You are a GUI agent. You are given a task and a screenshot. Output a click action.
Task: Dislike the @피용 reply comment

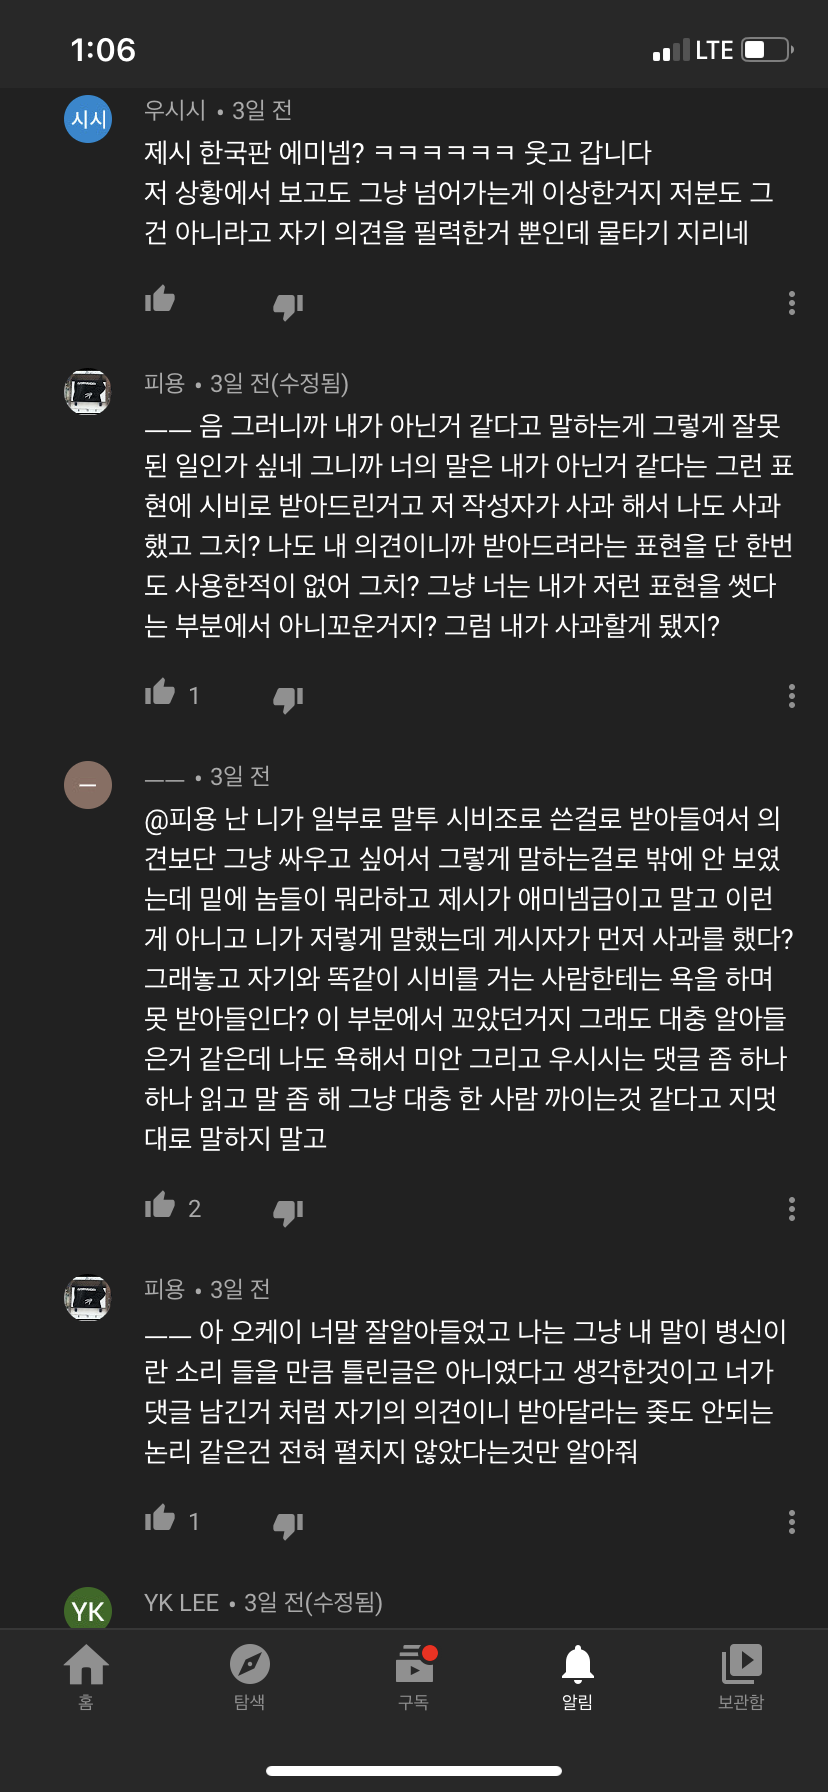click(x=288, y=1211)
